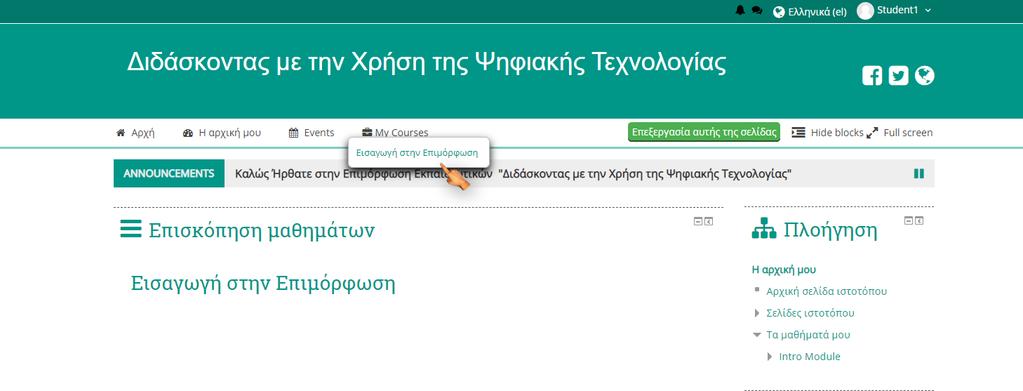Image resolution: width=1023 pixels, height=391 pixels.
Task: Collapse the Πλοήγηση block with its minus icon
Action: [908, 221]
